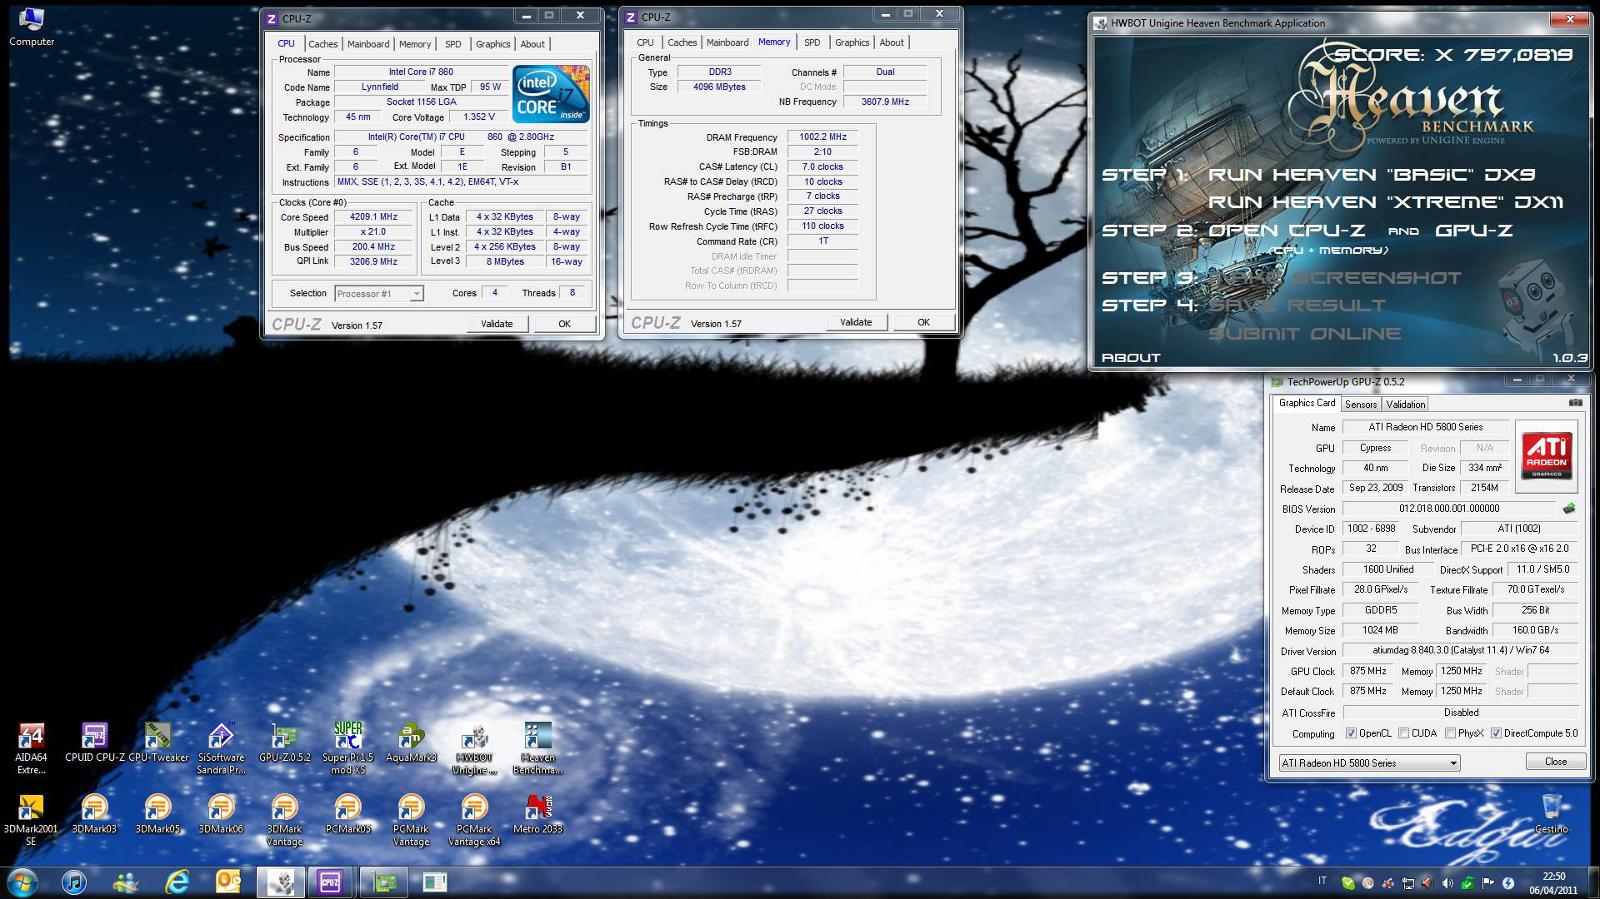This screenshot has height=899, width=1600.
Task: Open Super Pi 1.5 mod XS shortcut
Action: coord(348,748)
